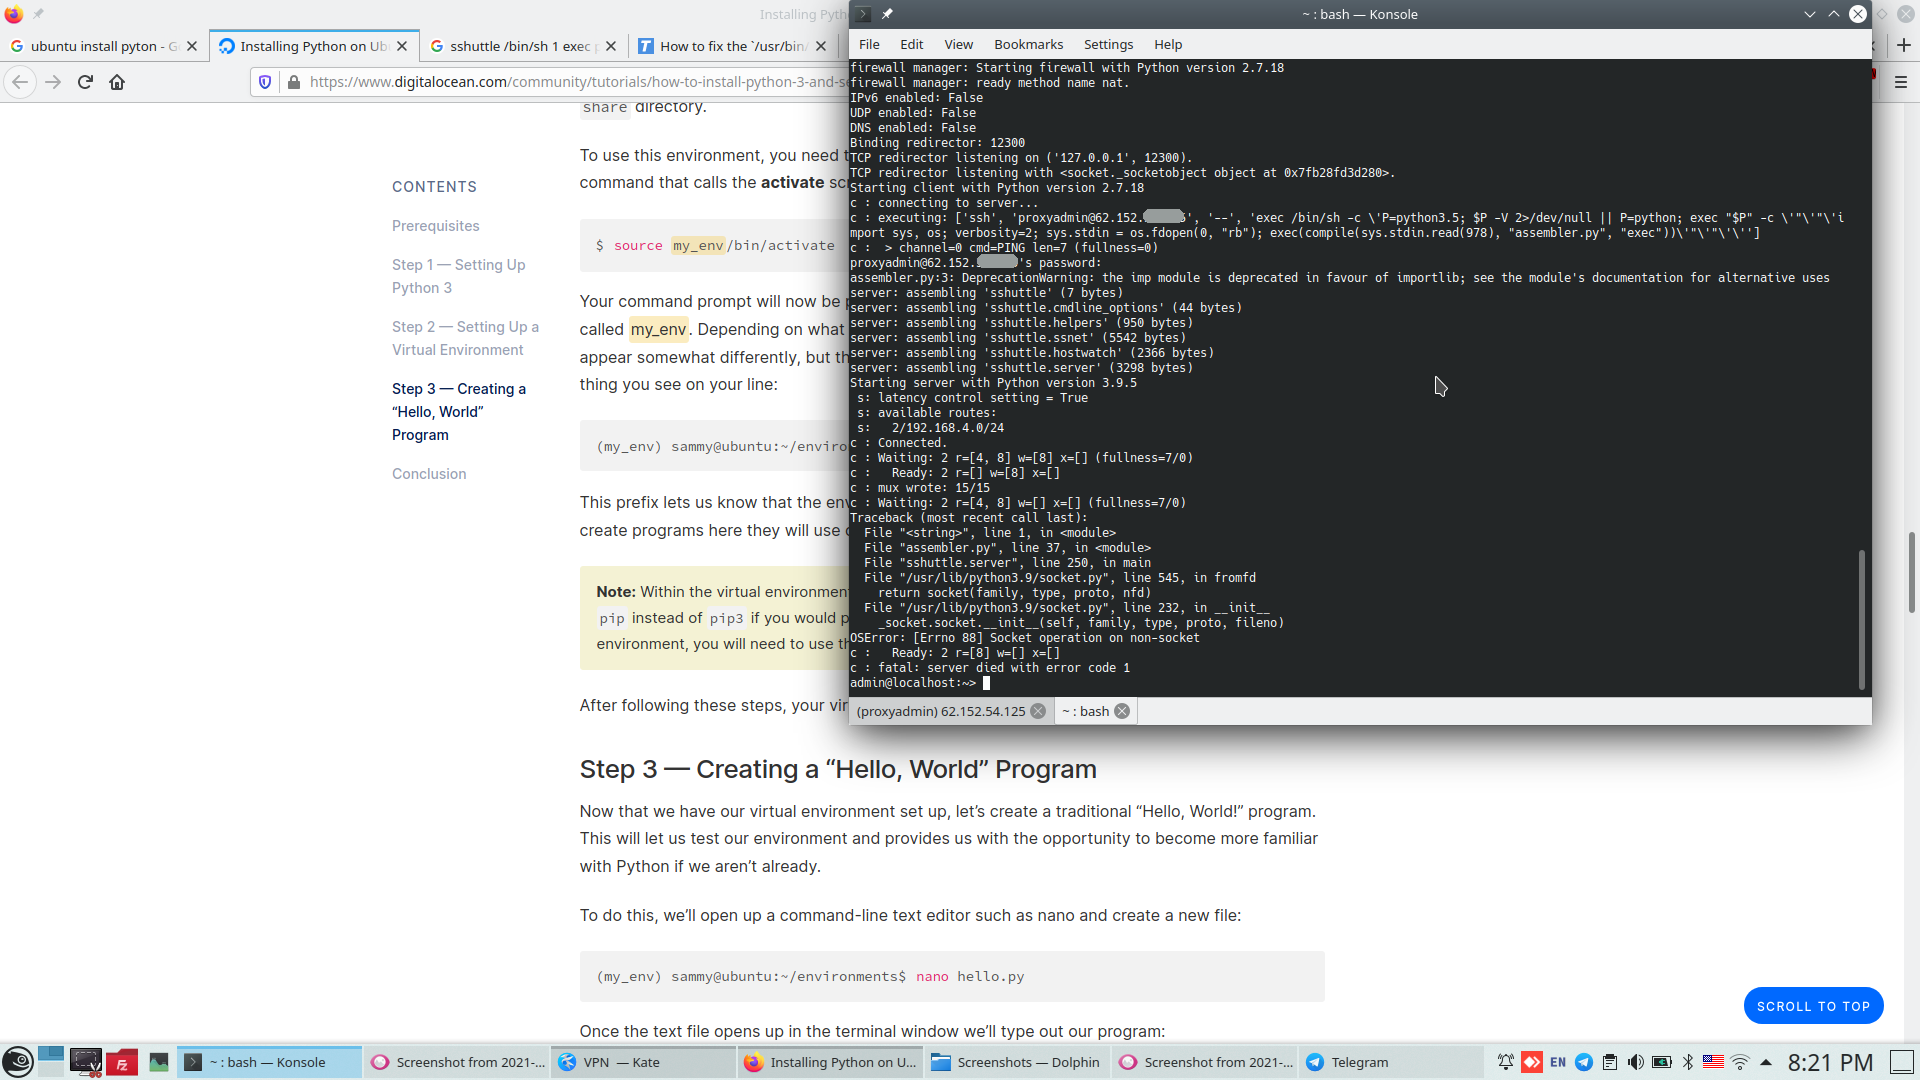The image size is (1920, 1080).
Task: Open the Prerequisites link in Contents
Action: click(435, 226)
